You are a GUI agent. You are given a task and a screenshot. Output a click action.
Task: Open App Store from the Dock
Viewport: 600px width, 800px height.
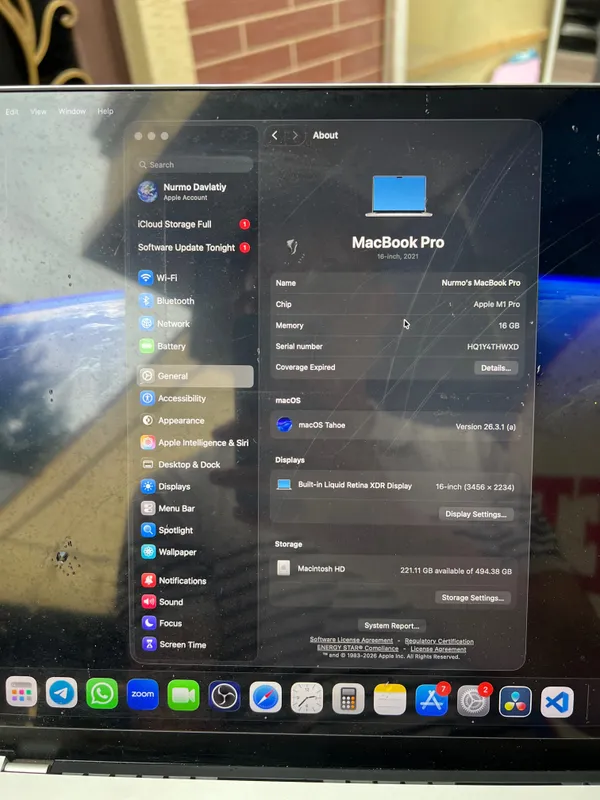tap(432, 700)
